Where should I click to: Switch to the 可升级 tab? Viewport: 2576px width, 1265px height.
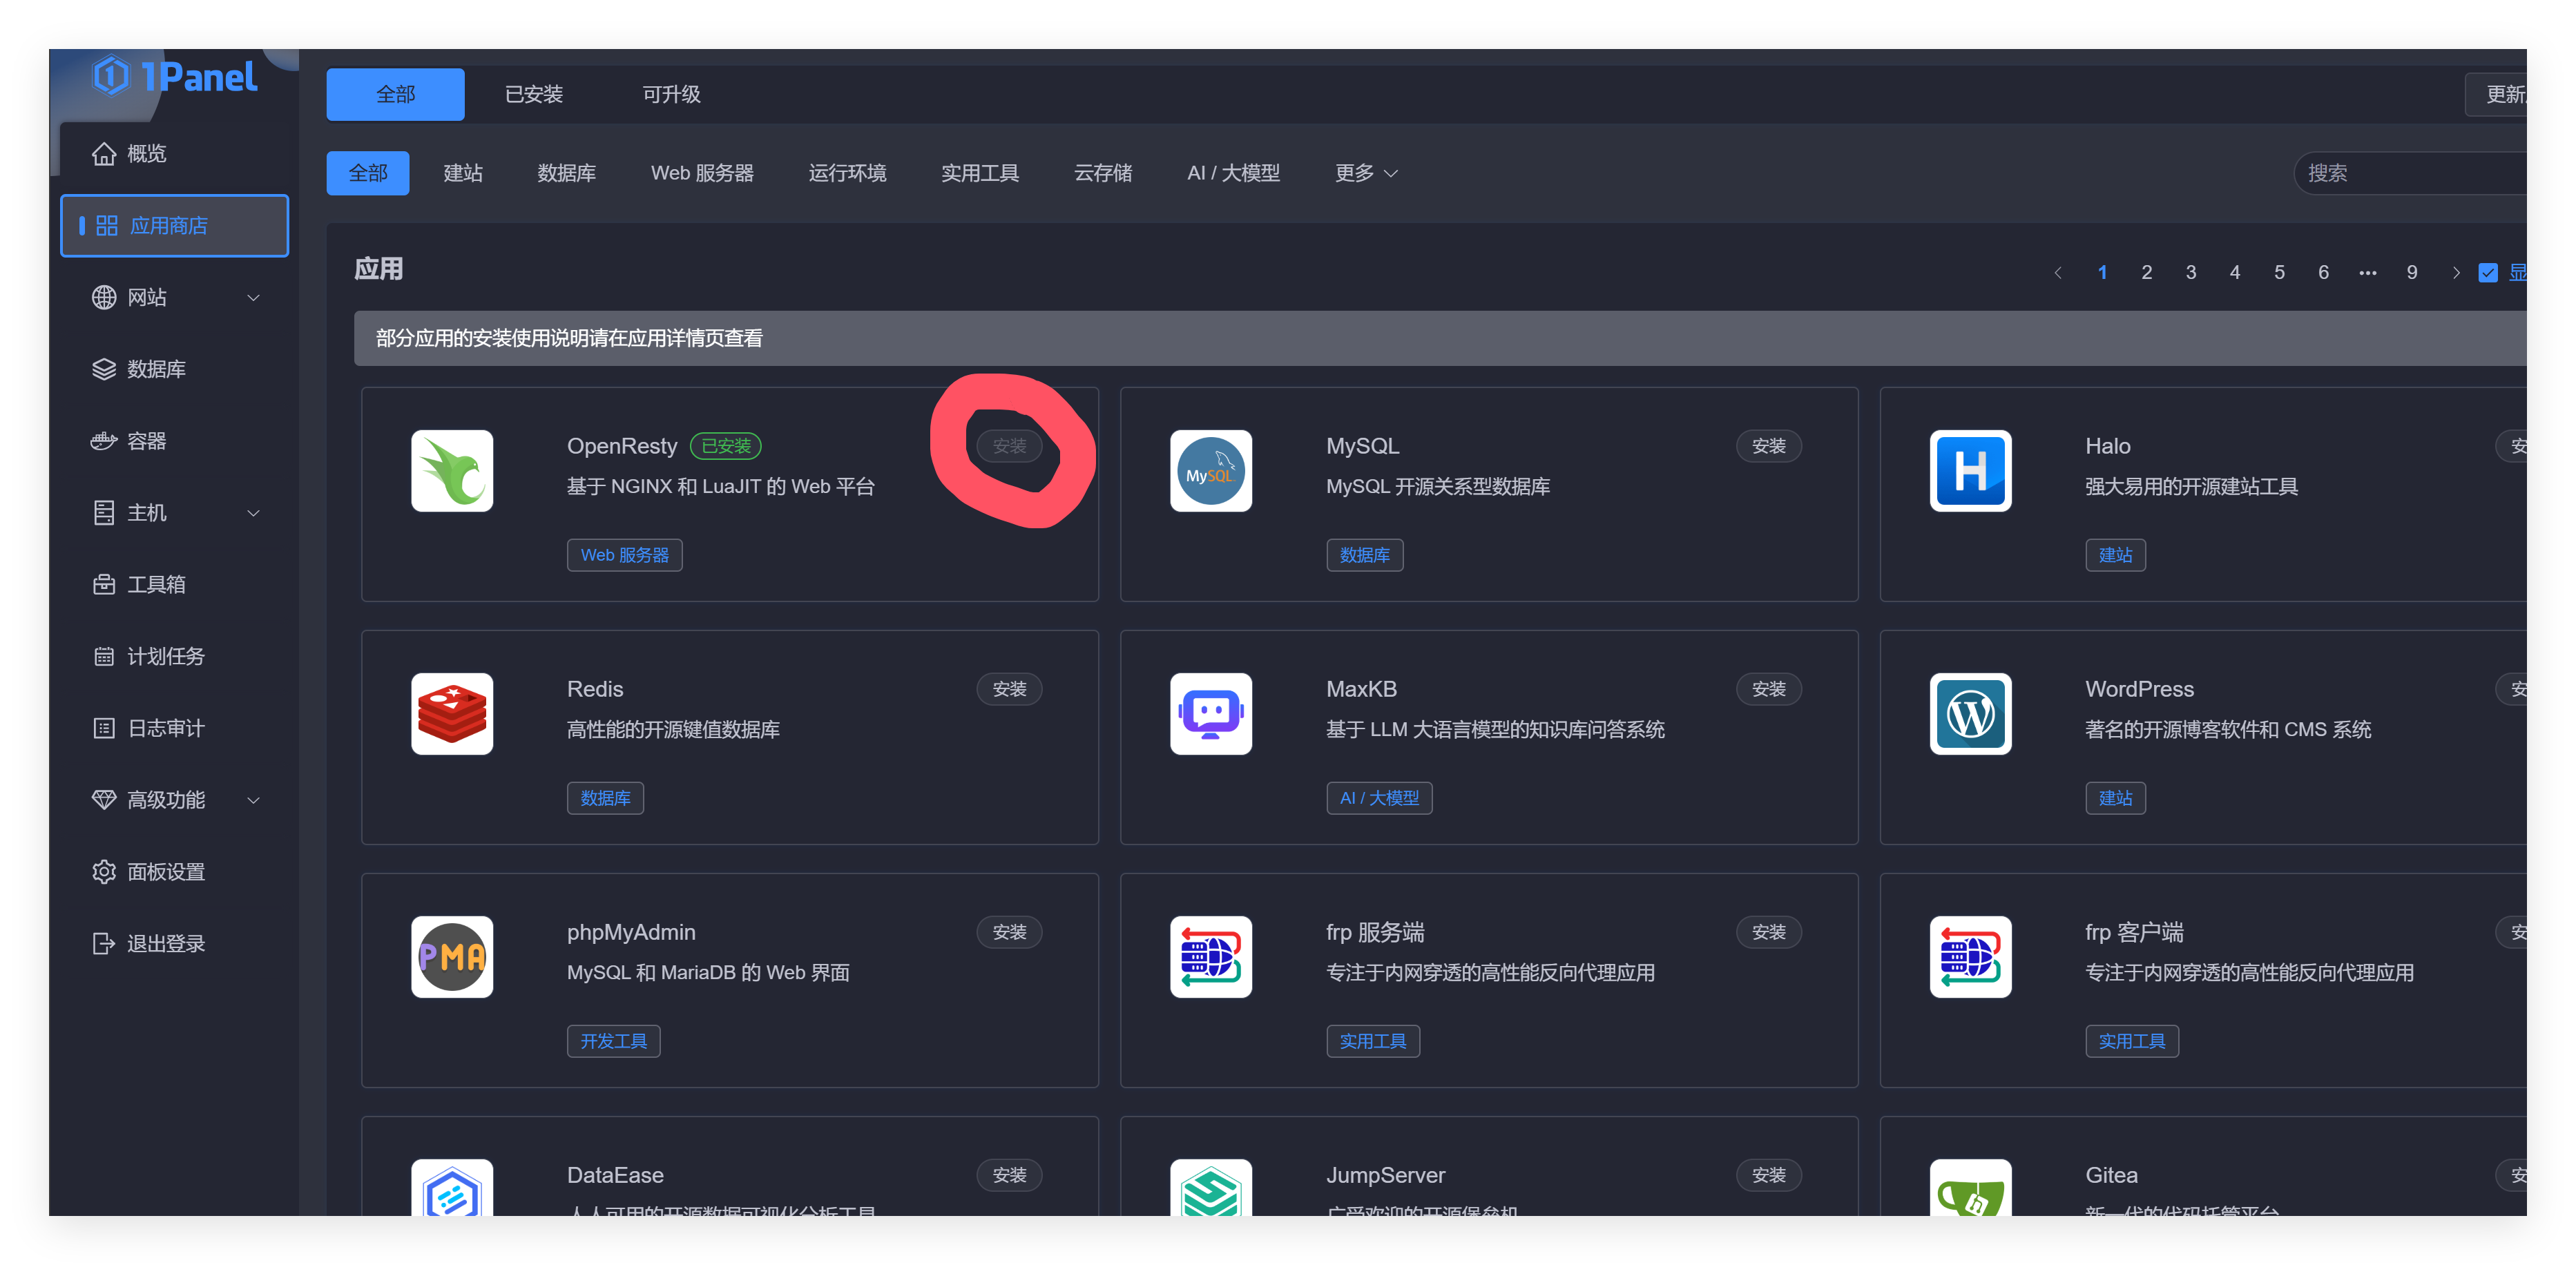(x=671, y=94)
